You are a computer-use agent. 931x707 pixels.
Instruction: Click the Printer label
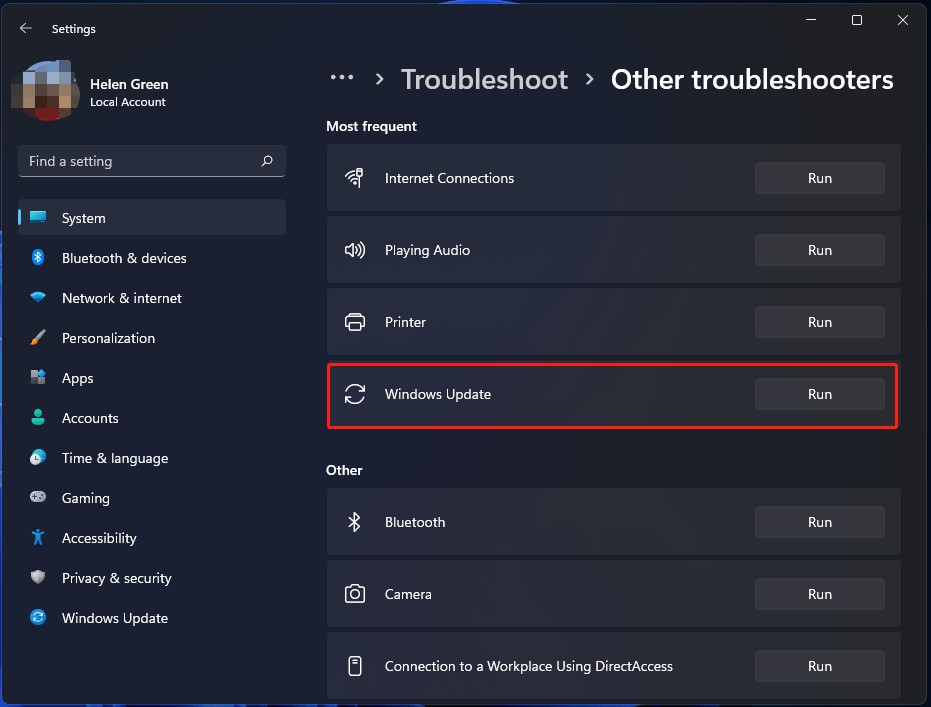coord(405,322)
